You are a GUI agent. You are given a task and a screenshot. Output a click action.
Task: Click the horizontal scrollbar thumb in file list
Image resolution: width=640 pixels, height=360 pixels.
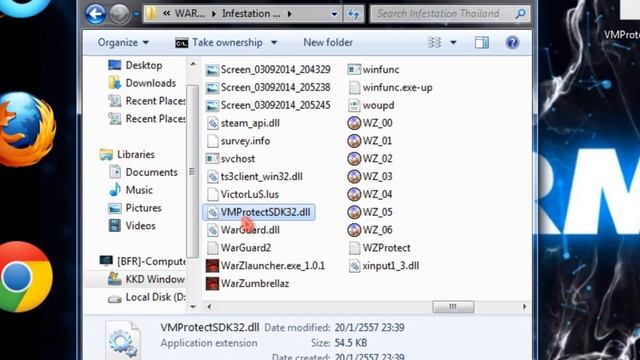click(x=453, y=307)
